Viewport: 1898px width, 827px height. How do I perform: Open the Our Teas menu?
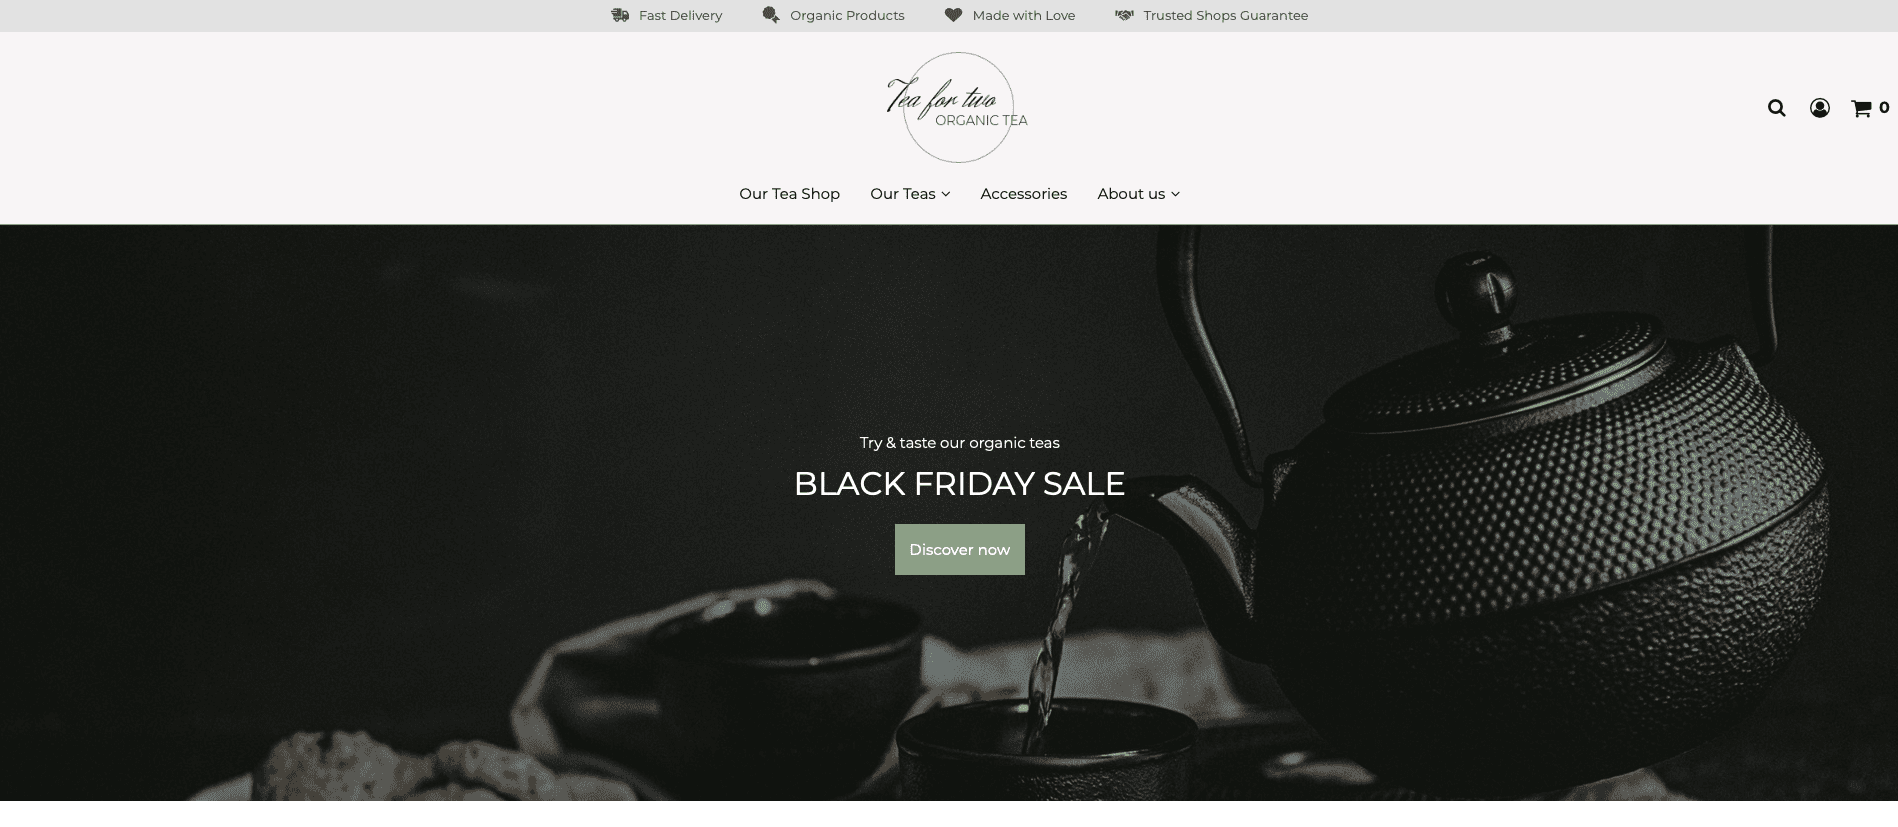(903, 194)
